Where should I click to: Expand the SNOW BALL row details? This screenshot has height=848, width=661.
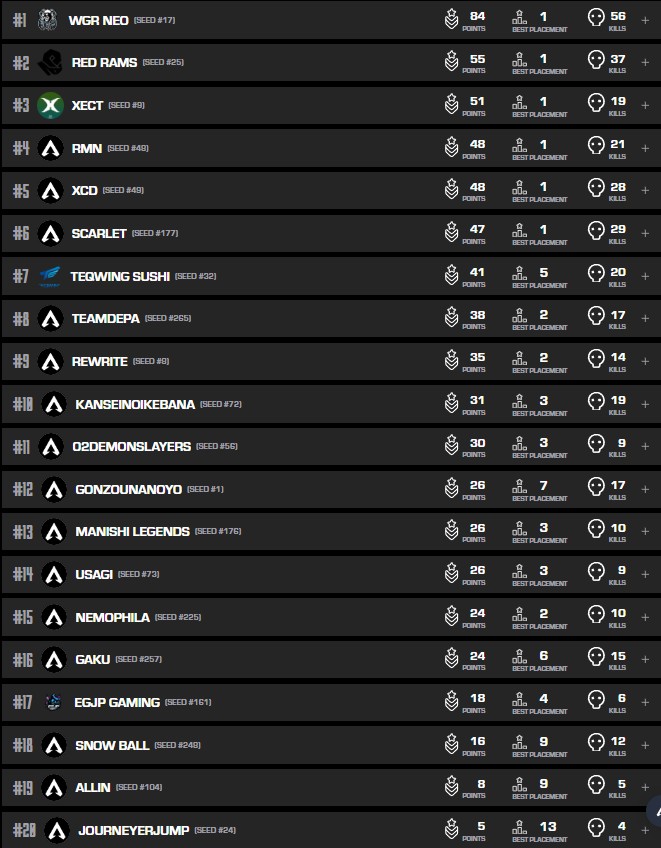[x=645, y=745]
